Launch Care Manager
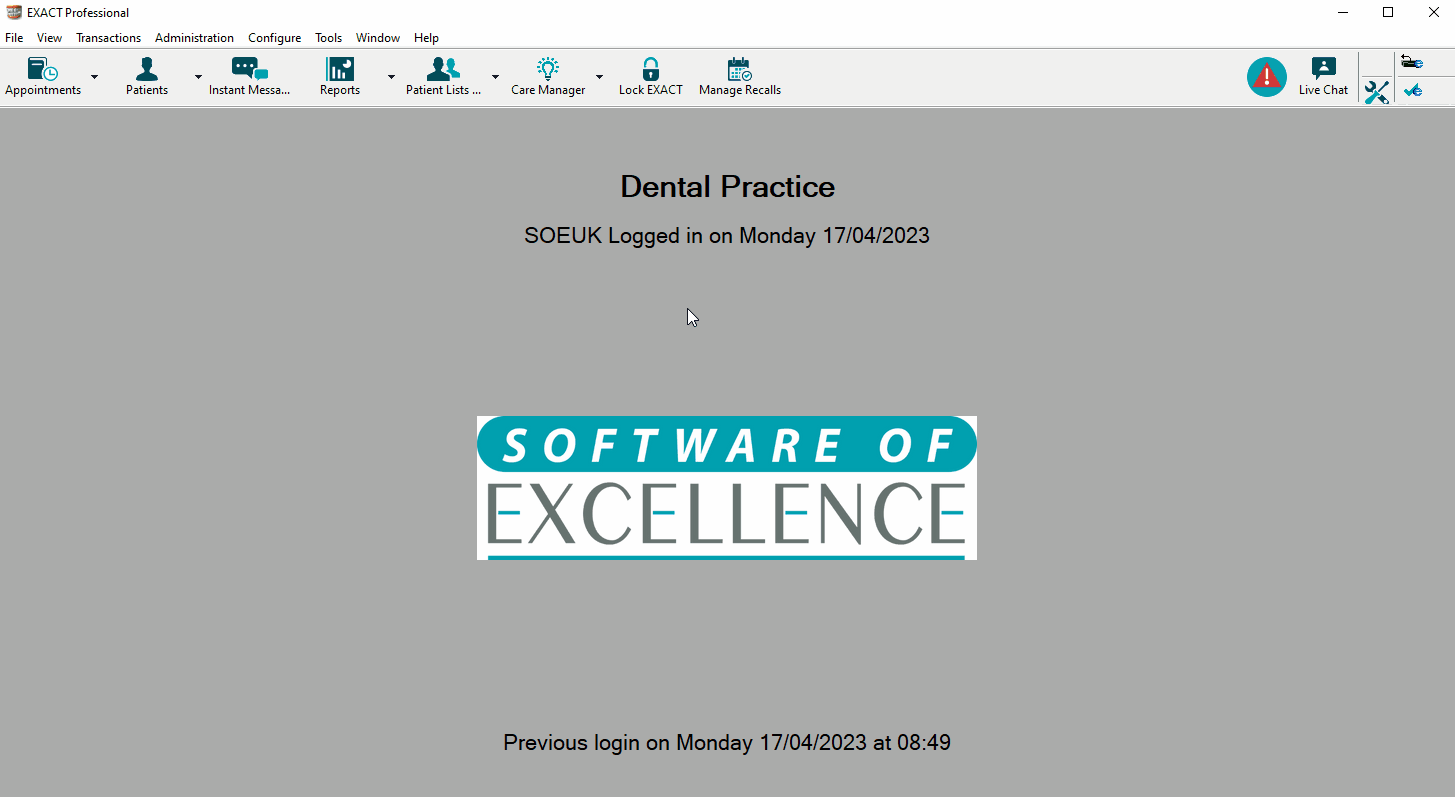 pos(547,75)
